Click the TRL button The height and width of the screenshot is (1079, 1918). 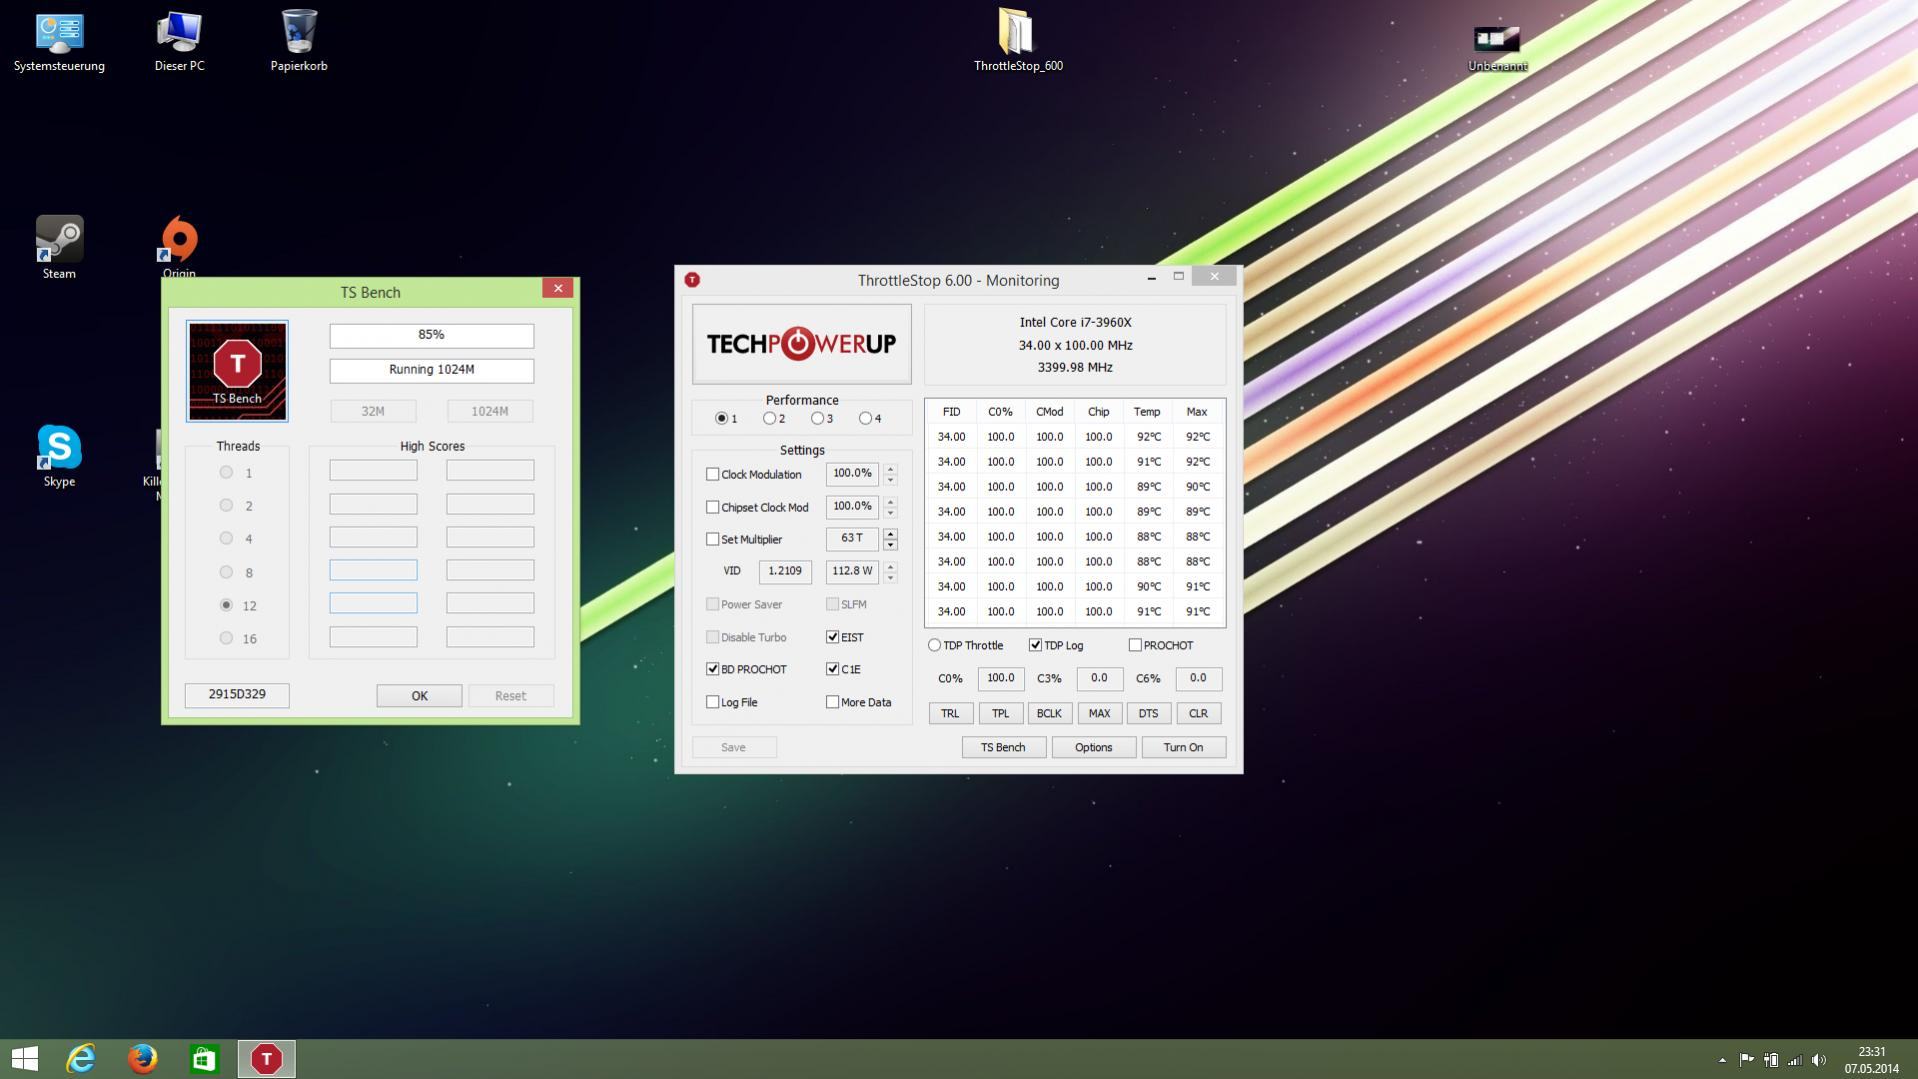click(x=950, y=713)
